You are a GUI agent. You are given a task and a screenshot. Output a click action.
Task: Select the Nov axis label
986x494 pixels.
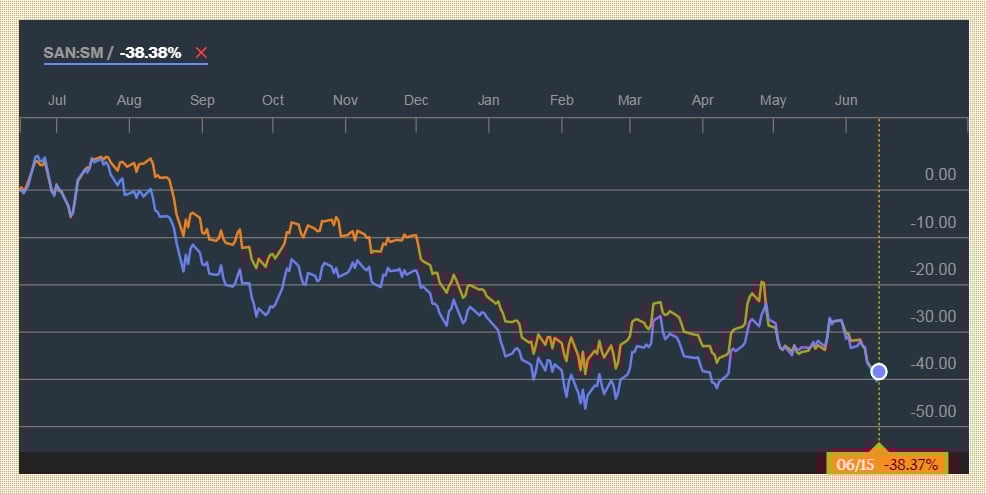pos(345,100)
